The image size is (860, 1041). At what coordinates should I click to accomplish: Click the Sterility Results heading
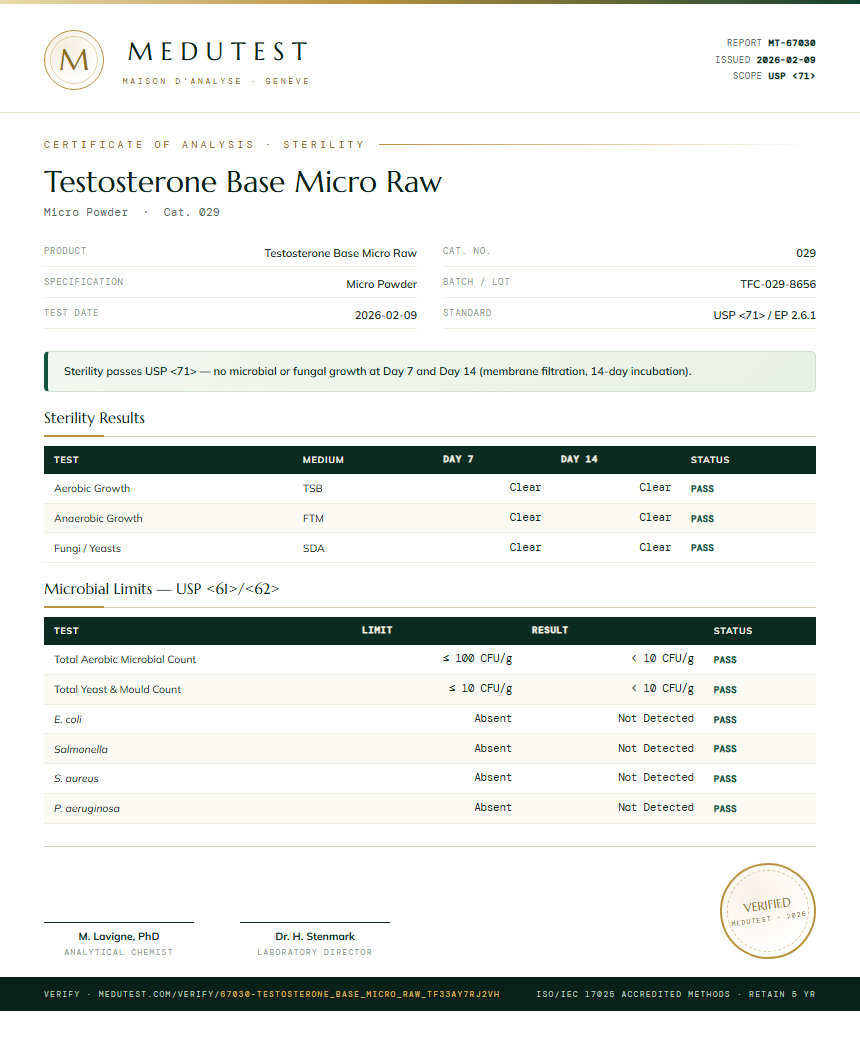point(94,418)
